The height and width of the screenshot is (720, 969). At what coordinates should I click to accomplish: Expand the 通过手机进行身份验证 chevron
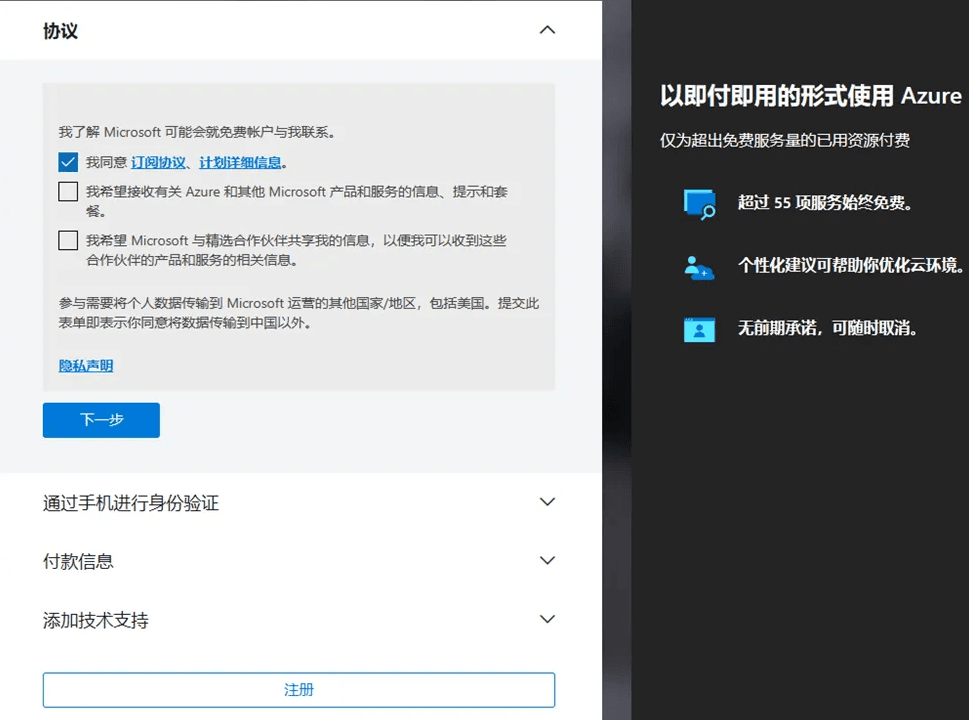coord(547,502)
